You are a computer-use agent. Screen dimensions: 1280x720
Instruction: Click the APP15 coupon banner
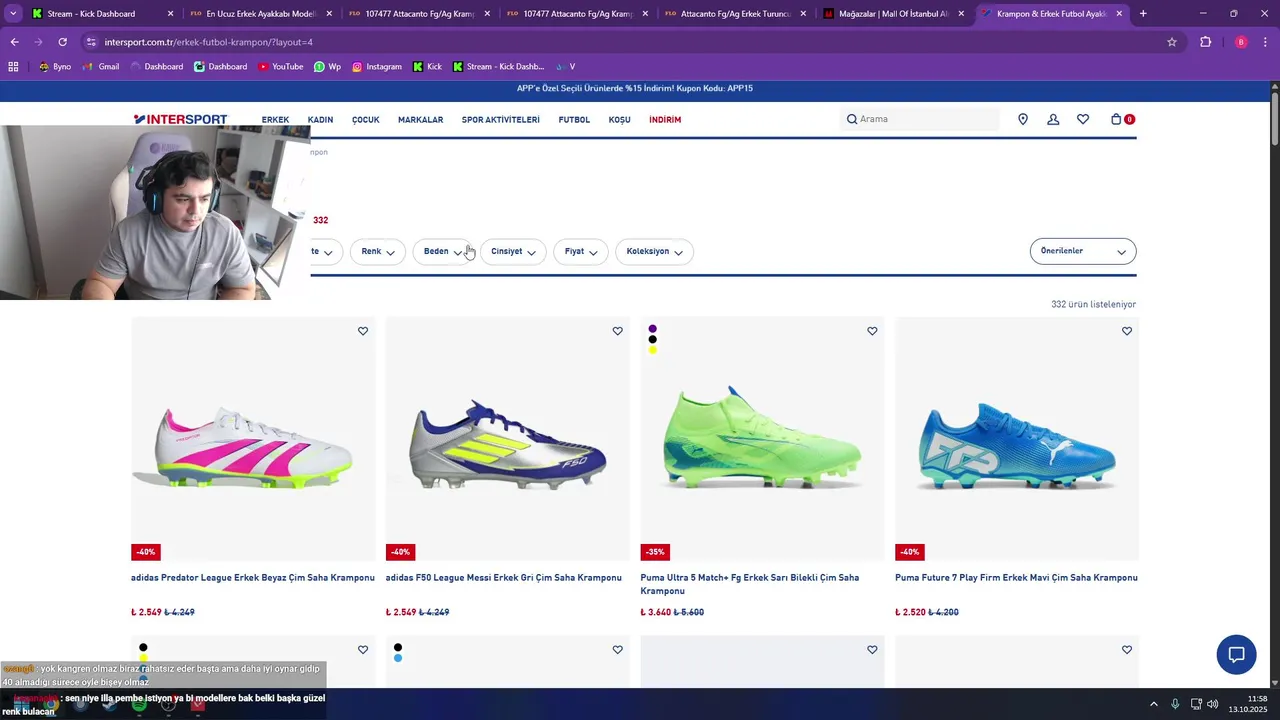pyautogui.click(x=635, y=88)
